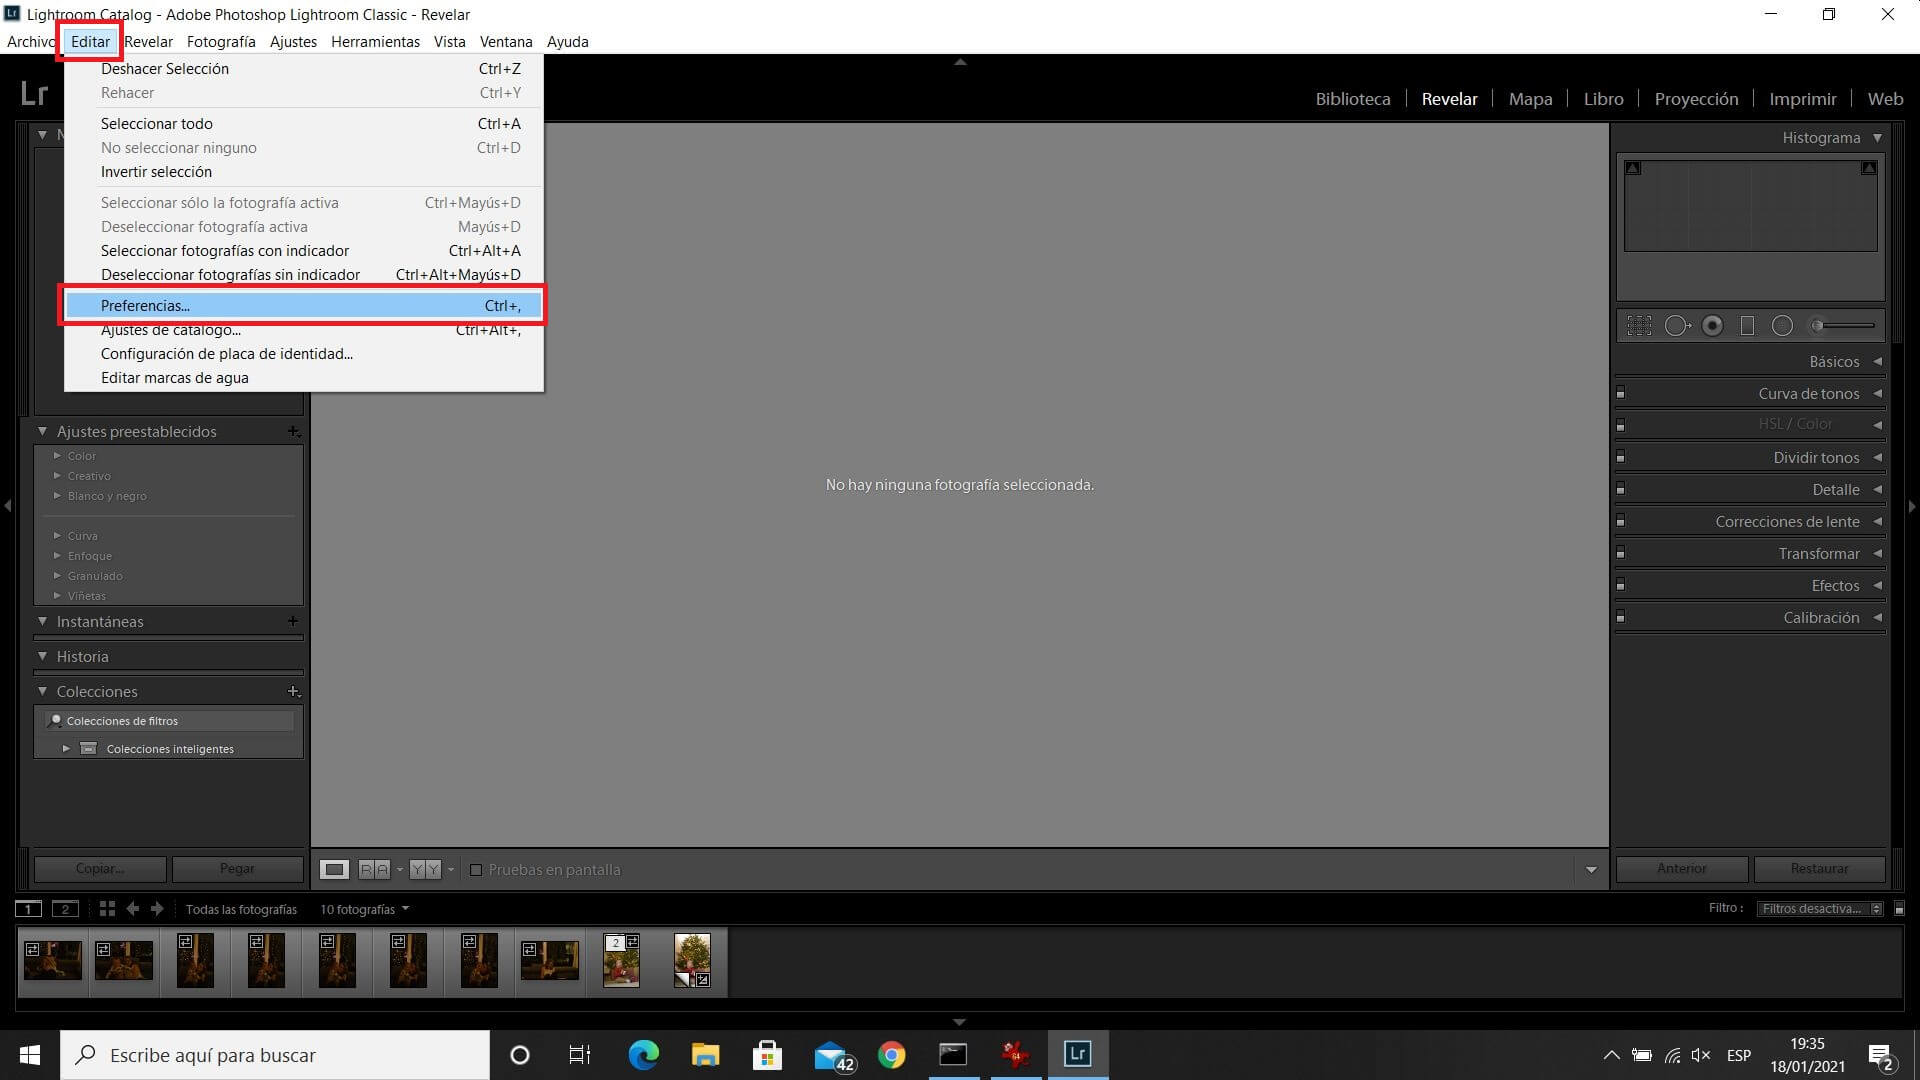The width and height of the screenshot is (1920, 1080).
Task: Go back using filmstrip left arrow
Action: 132,909
